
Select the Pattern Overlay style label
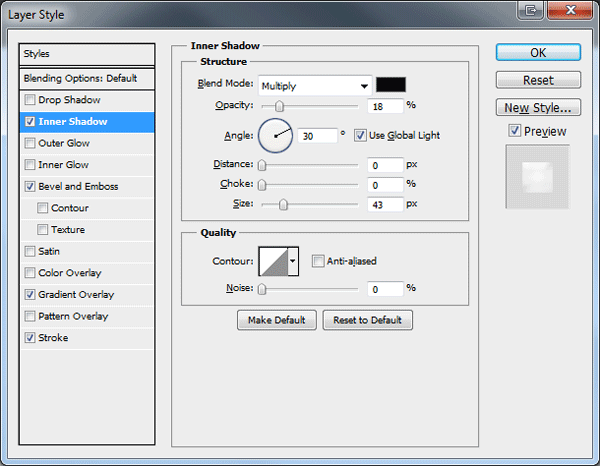(73, 316)
